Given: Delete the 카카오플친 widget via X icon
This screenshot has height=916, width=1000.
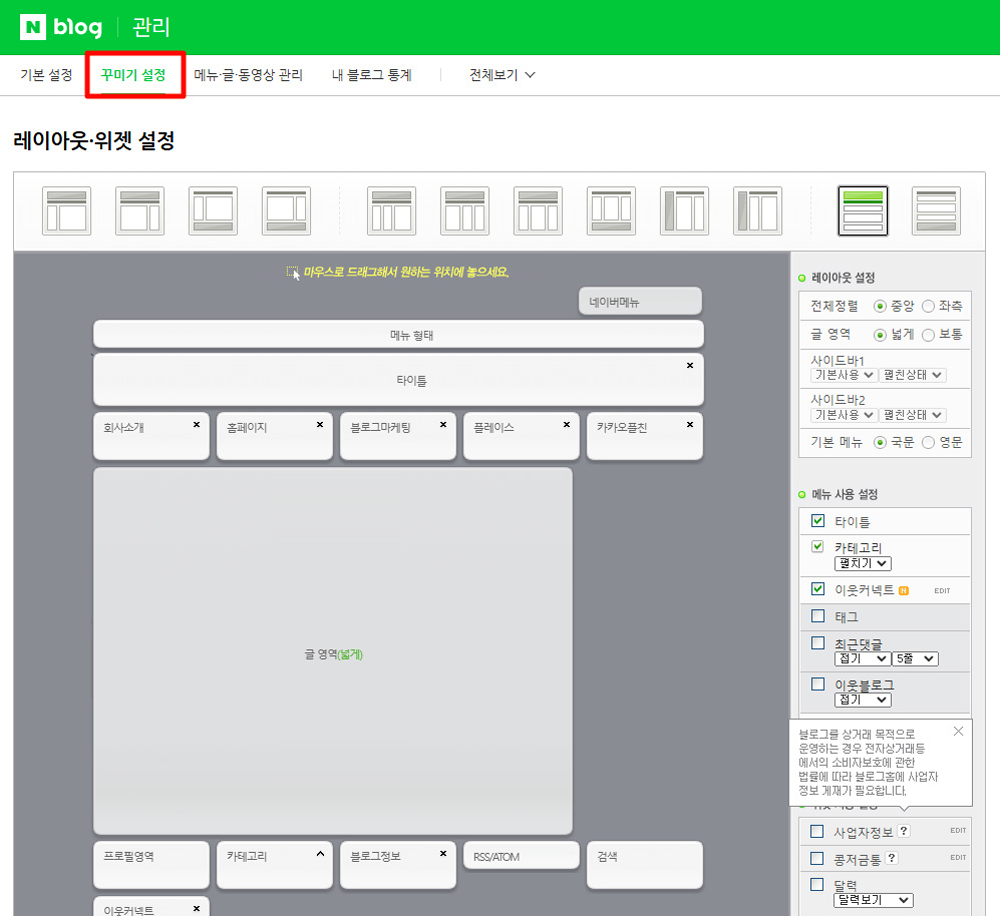Looking at the screenshot, I should click(x=690, y=425).
